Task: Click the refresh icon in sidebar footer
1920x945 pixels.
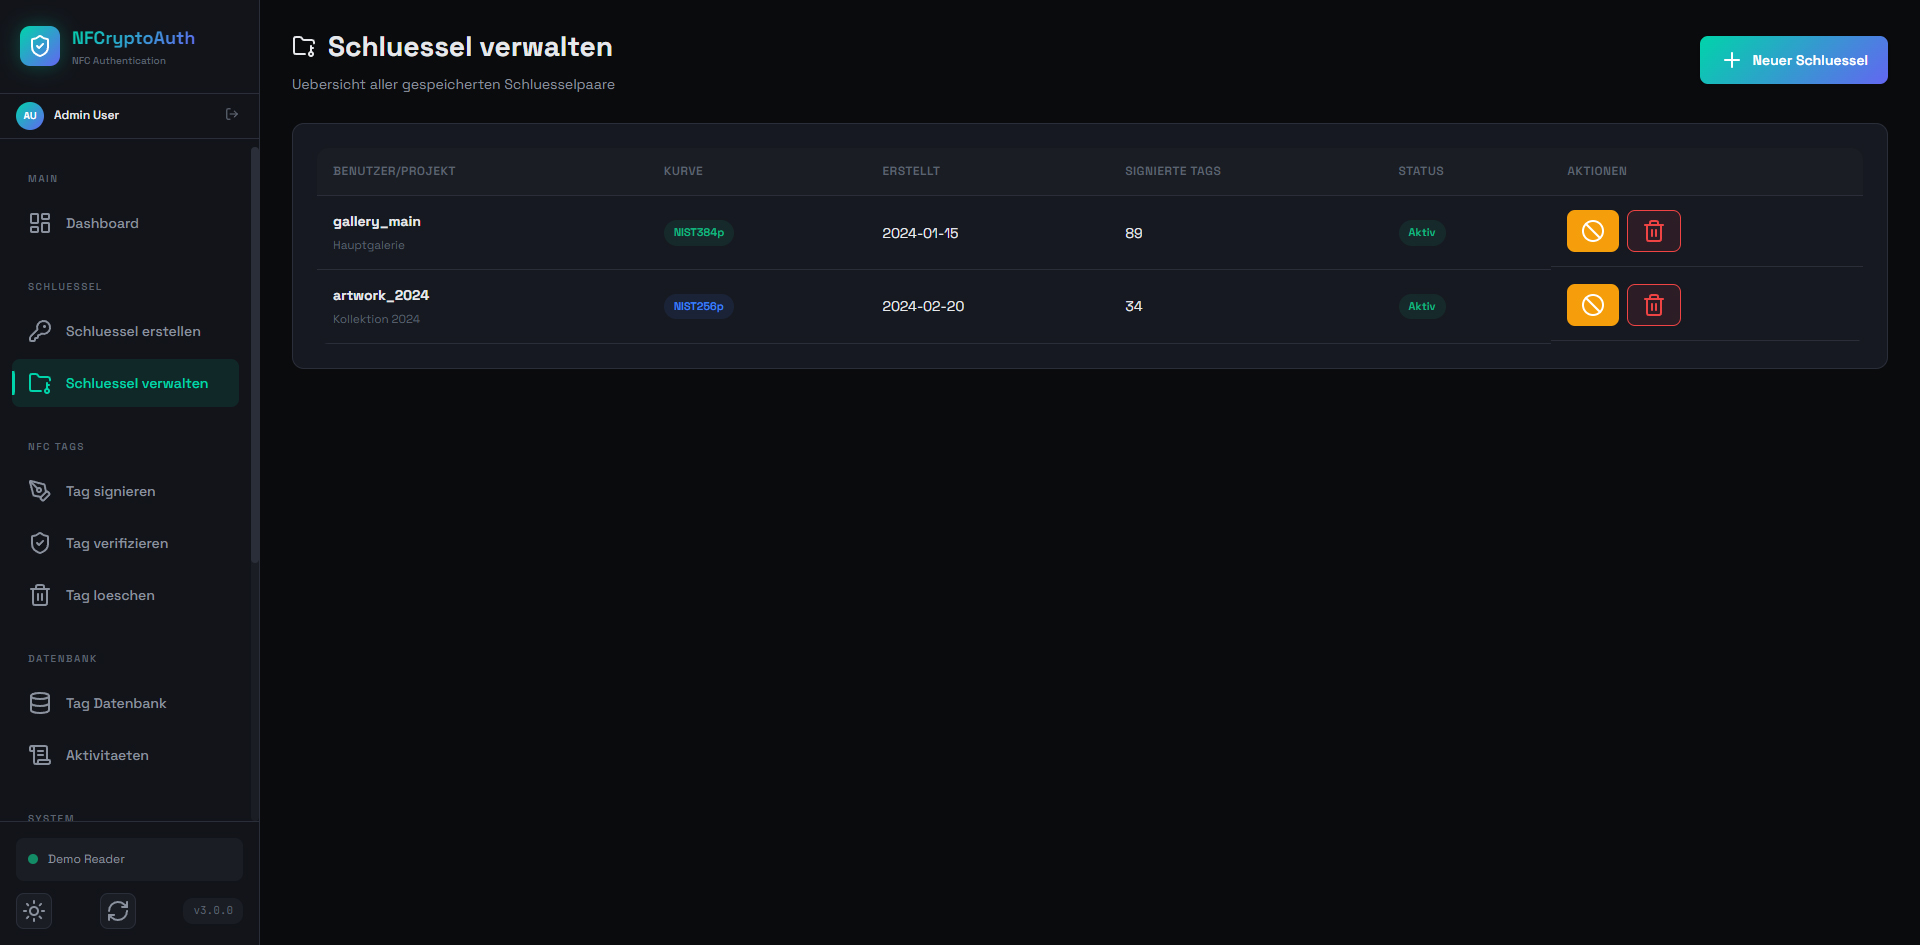Action: click(x=118, y=911)
